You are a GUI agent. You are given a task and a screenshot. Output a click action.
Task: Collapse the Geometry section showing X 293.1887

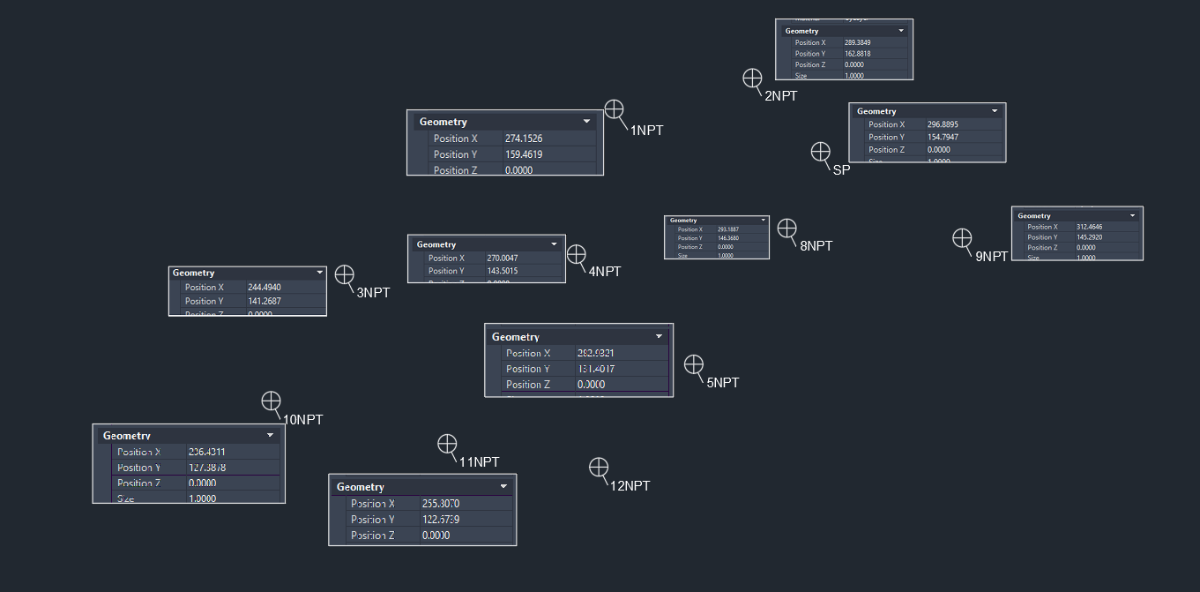pyautogui.click(x=763, y=220)
